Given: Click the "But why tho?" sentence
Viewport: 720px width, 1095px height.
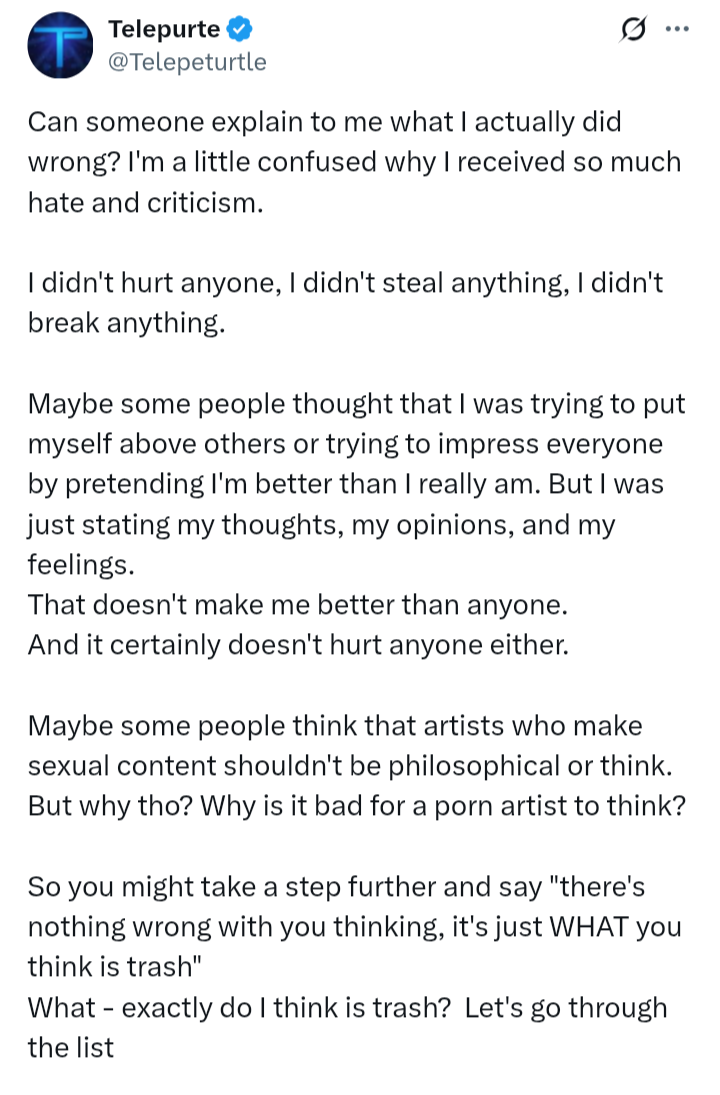Looking at the screenshot, I should pyautogui.click(x=111, y=807).
